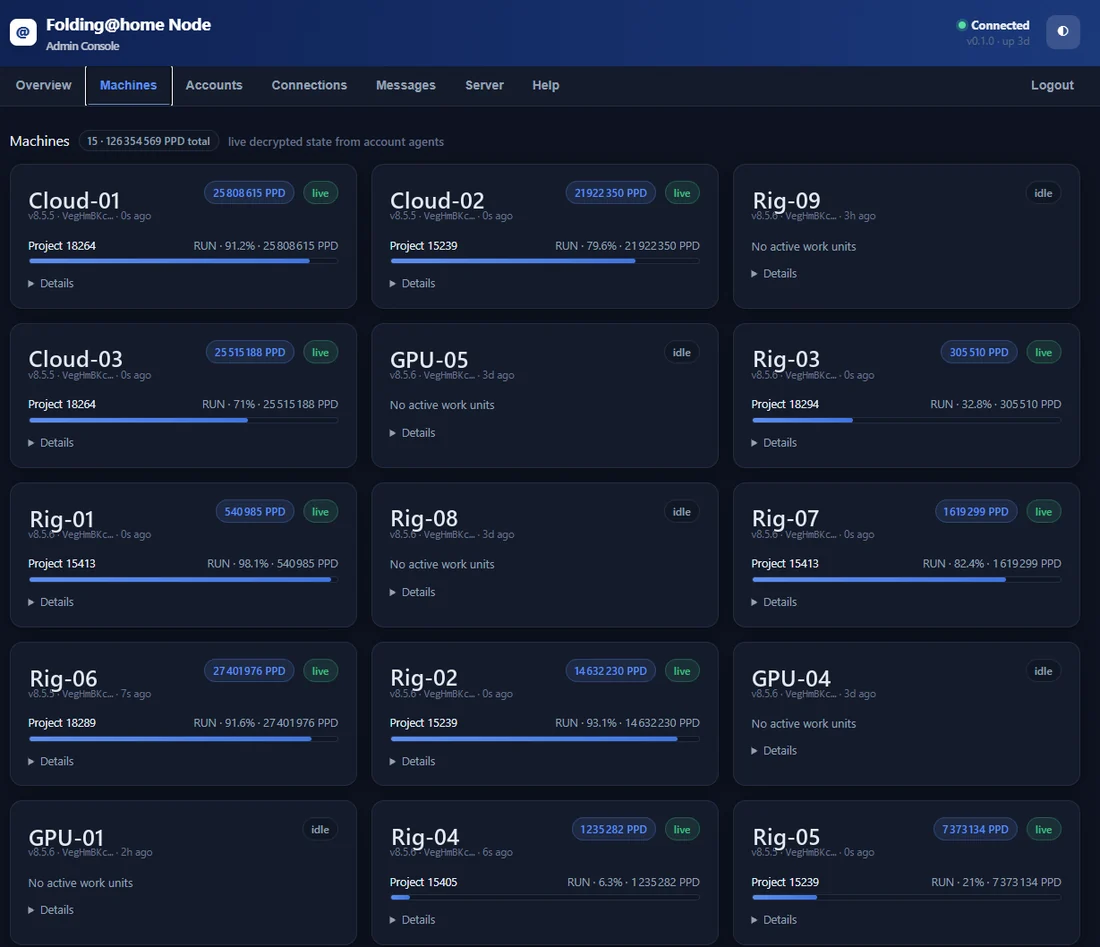Click the 1 619 299 PPD badge on Rig-07

[x=975, y=511]
